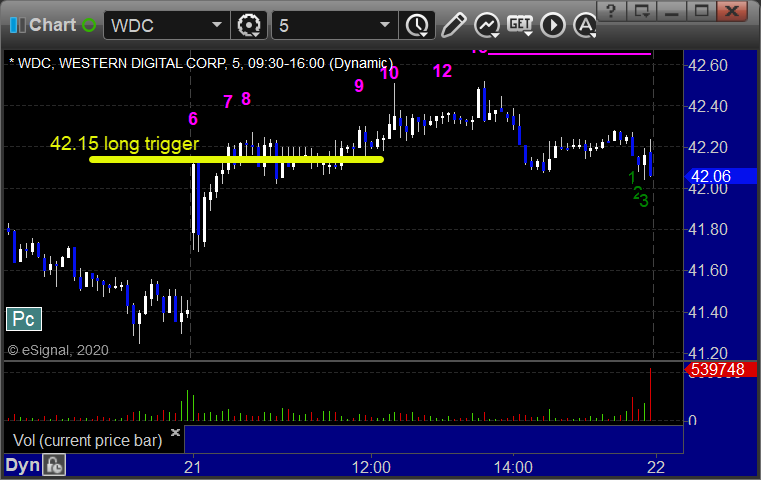This screenshot has width=761, height=480.
Task: Open the studies chart-line icon
Action: click(487, 25)
